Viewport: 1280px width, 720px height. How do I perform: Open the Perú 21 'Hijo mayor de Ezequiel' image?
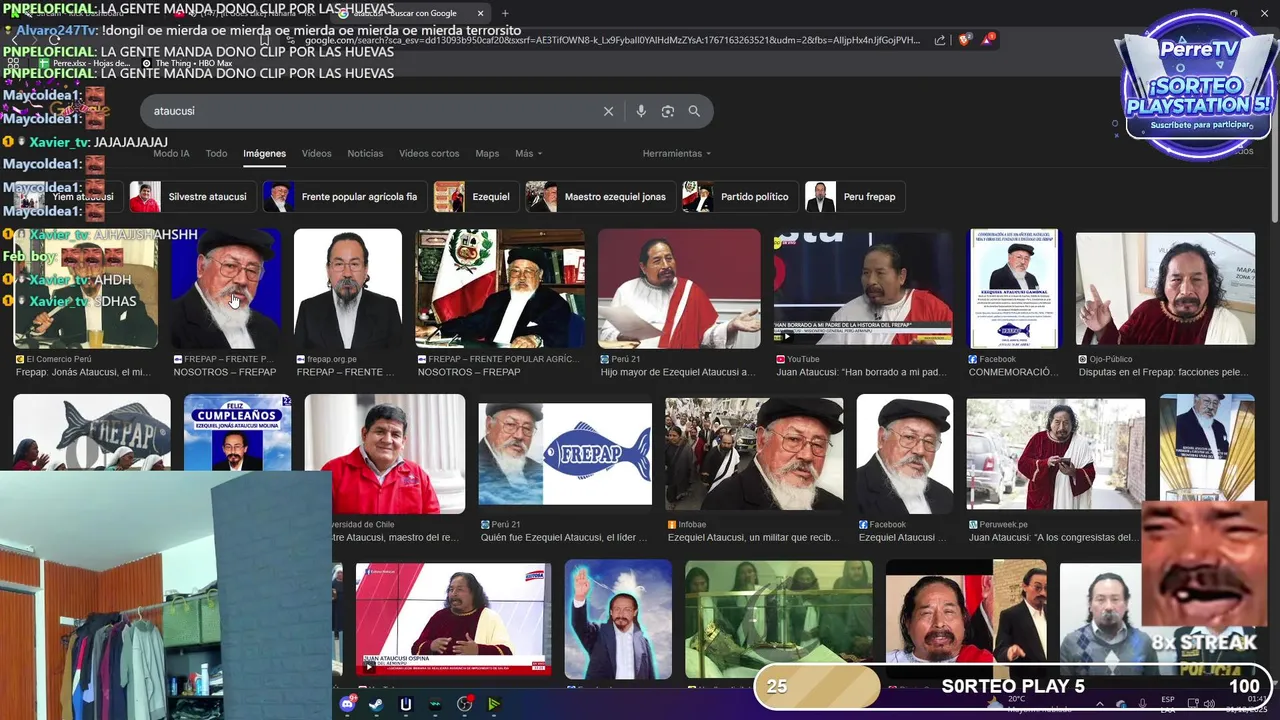(x=679, y=288)
